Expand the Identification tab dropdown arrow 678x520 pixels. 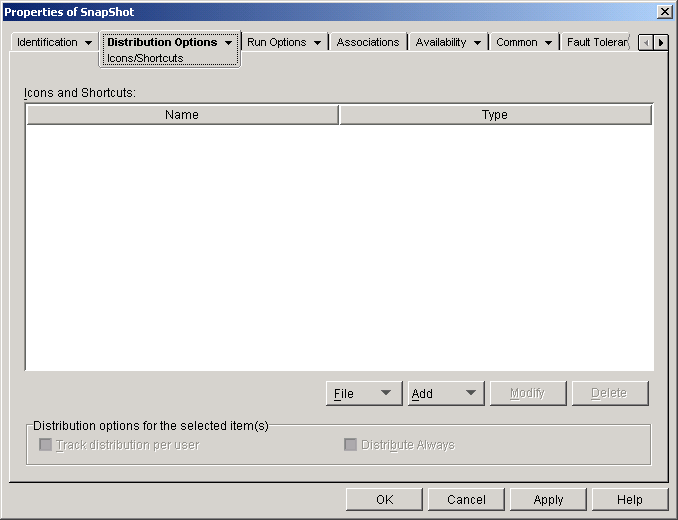pyautogui.click(x=88, y=43)
